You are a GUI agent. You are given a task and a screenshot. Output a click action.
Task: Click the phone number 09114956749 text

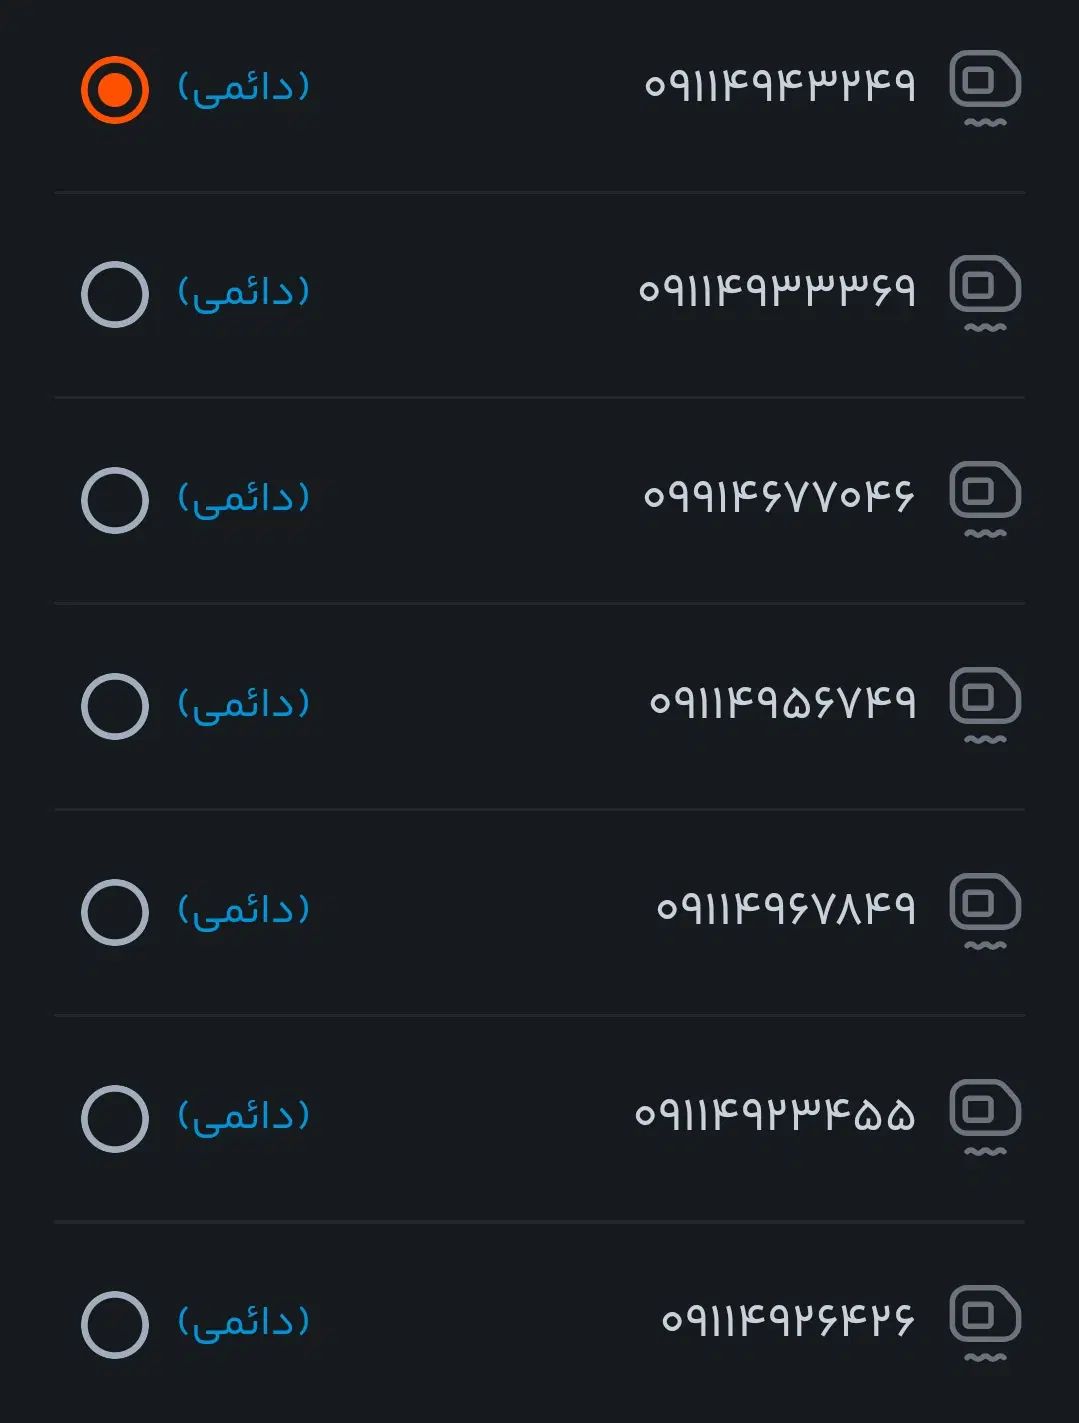coord(783,702)
